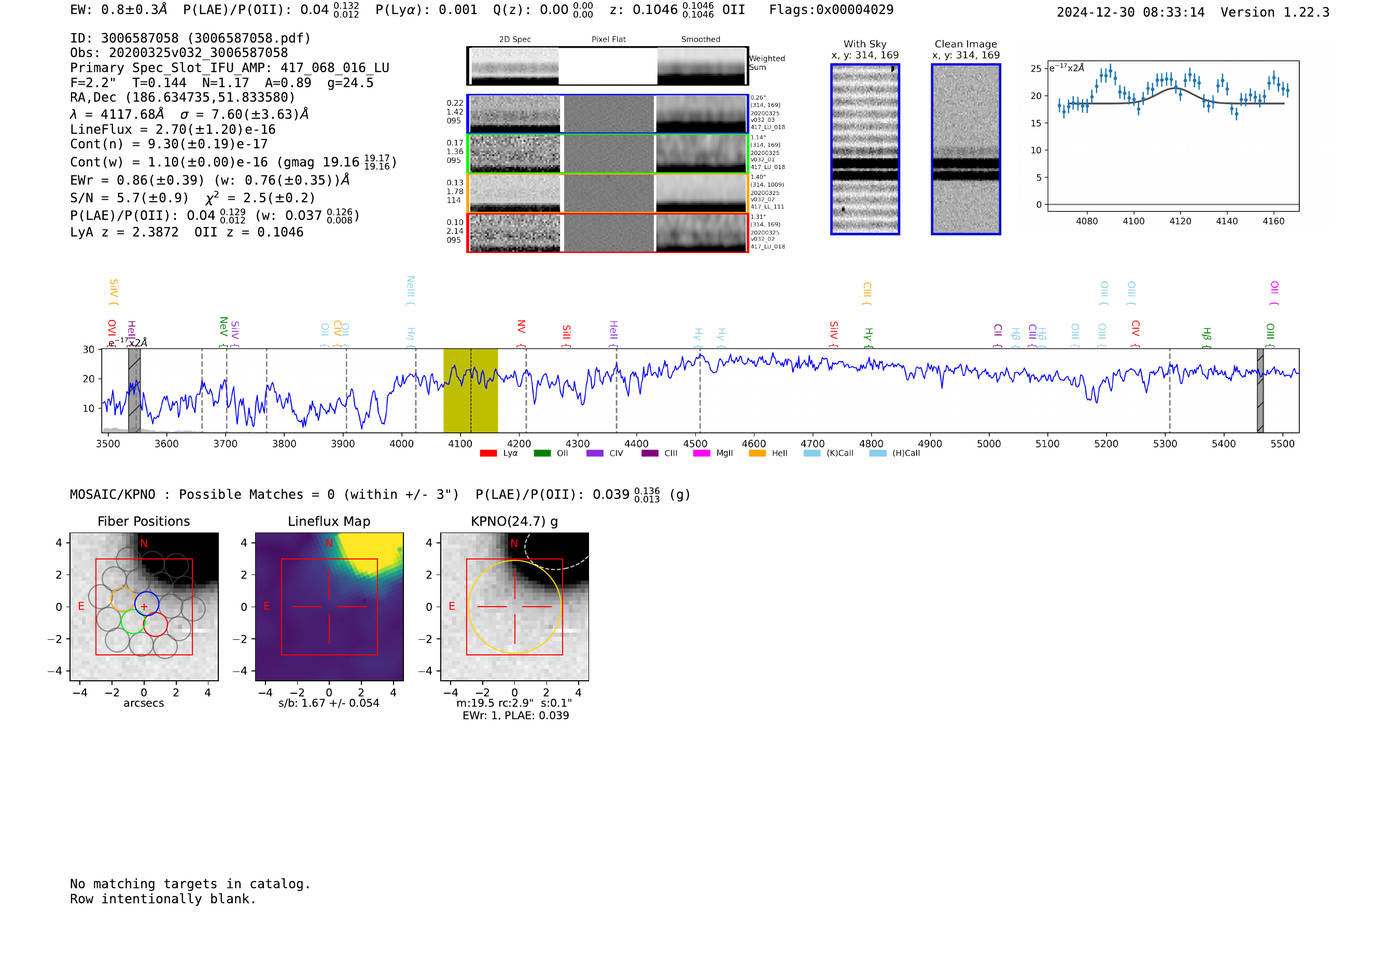1400x953 pixels.
Task: Click the orange-bordered Smoothed fiber cutout
Action: [x=702, y=193]
